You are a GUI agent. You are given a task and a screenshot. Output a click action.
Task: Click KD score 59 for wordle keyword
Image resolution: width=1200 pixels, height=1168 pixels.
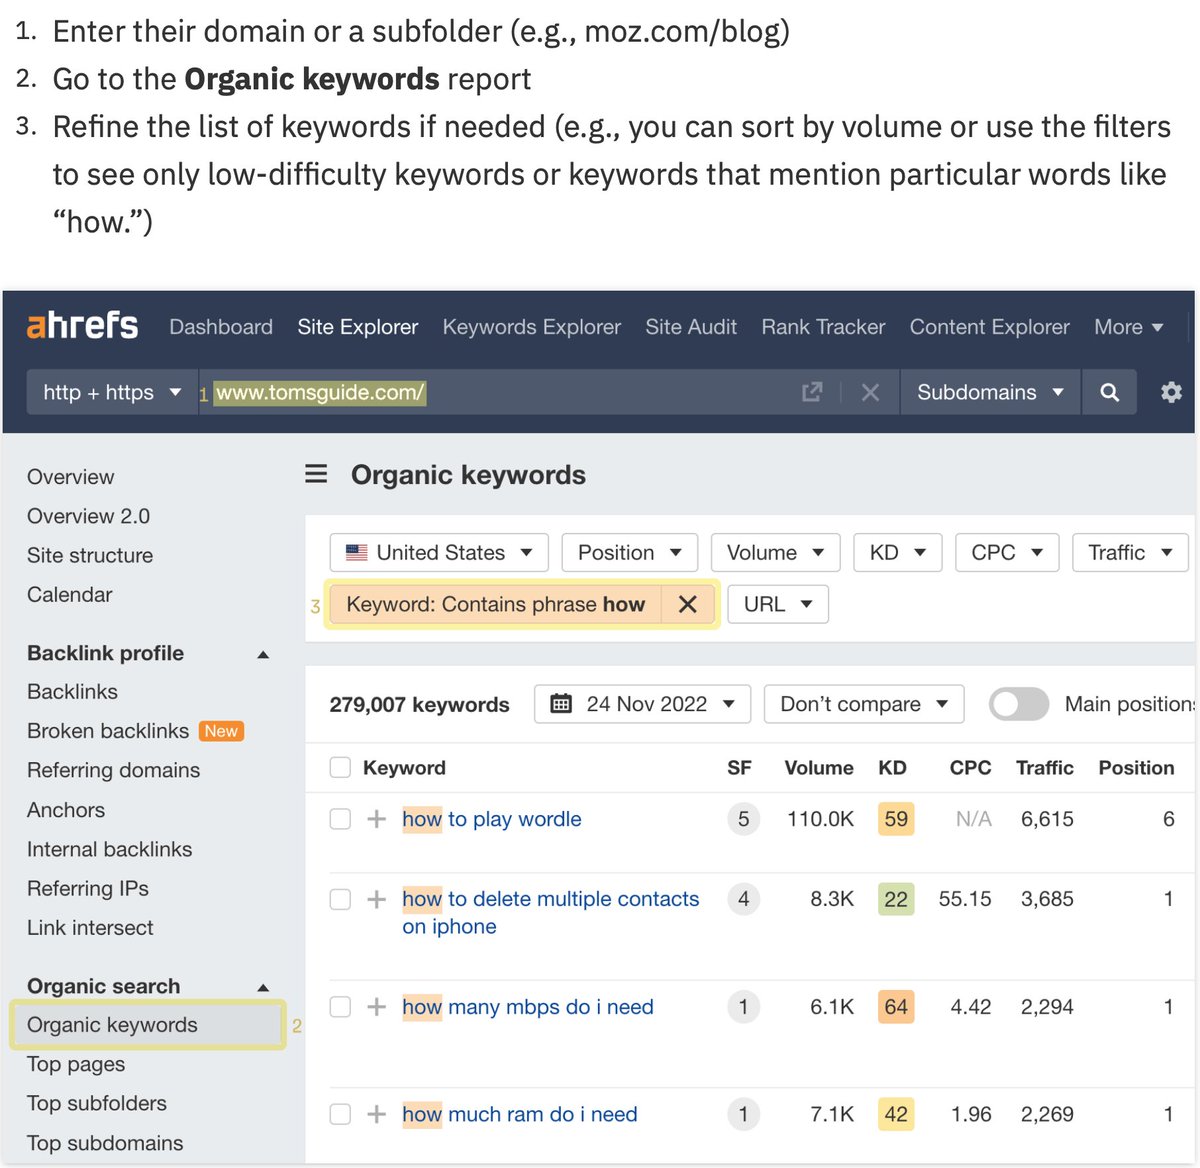tap(896, 819)
